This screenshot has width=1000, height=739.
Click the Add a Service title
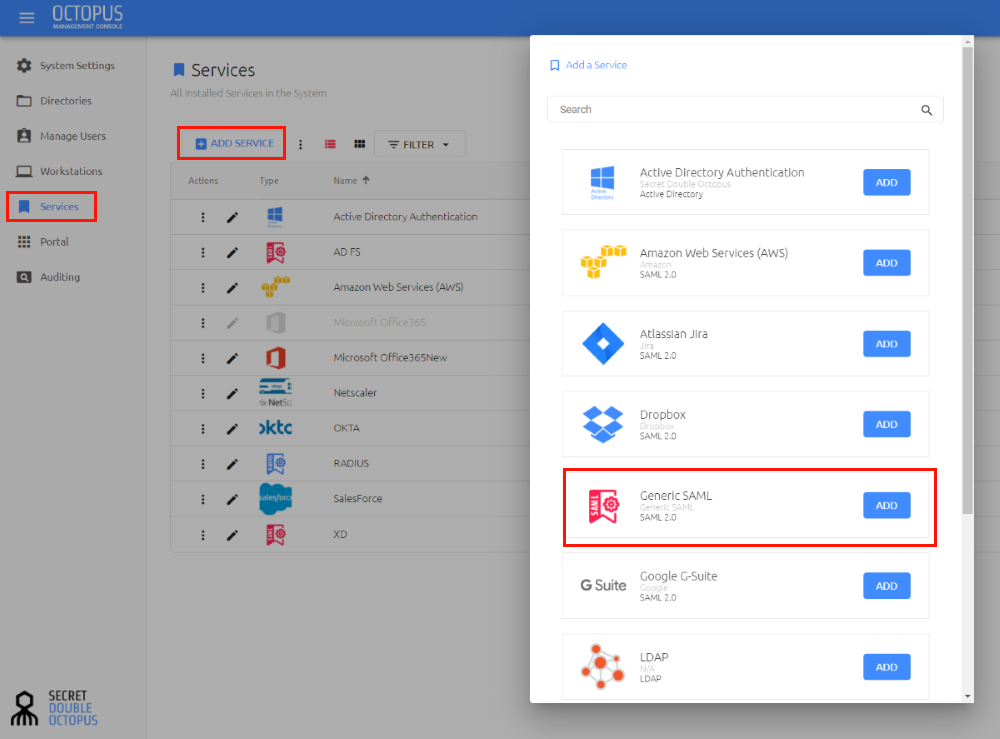pyautogui.click(x=596, y=65)
